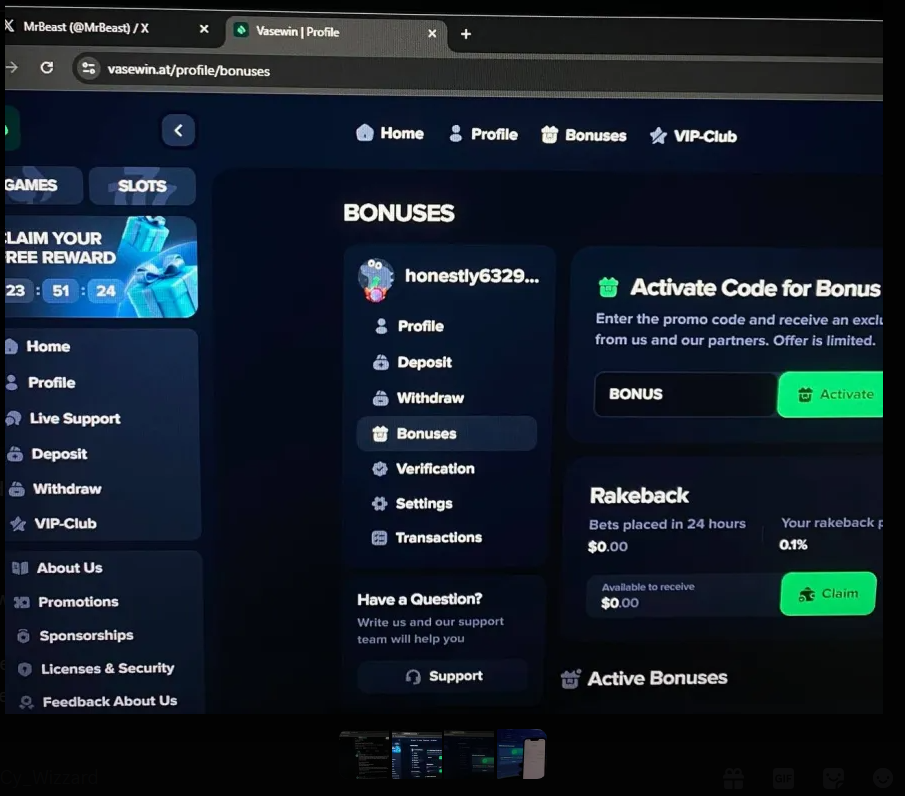The height and width of the screenshot is (796, 905).
Task: Click the Profile person icon in account menu
Action: point(381,326)
